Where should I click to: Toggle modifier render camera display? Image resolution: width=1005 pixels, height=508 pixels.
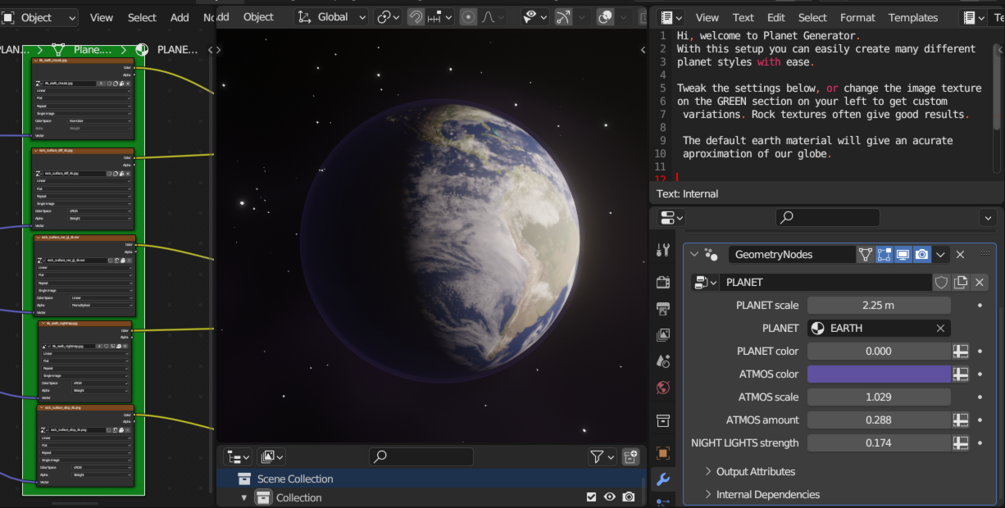point(922,254)
